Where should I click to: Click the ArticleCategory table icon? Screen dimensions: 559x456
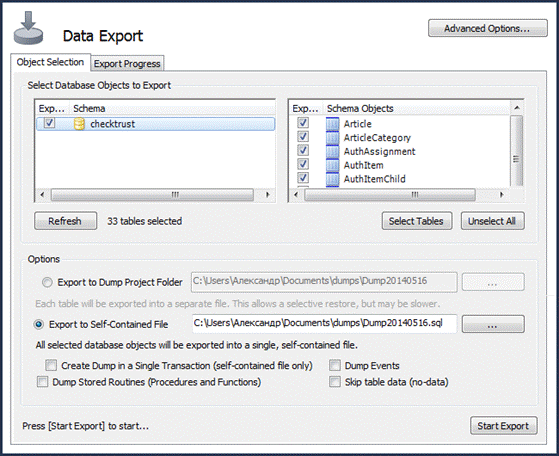[332, 138]
